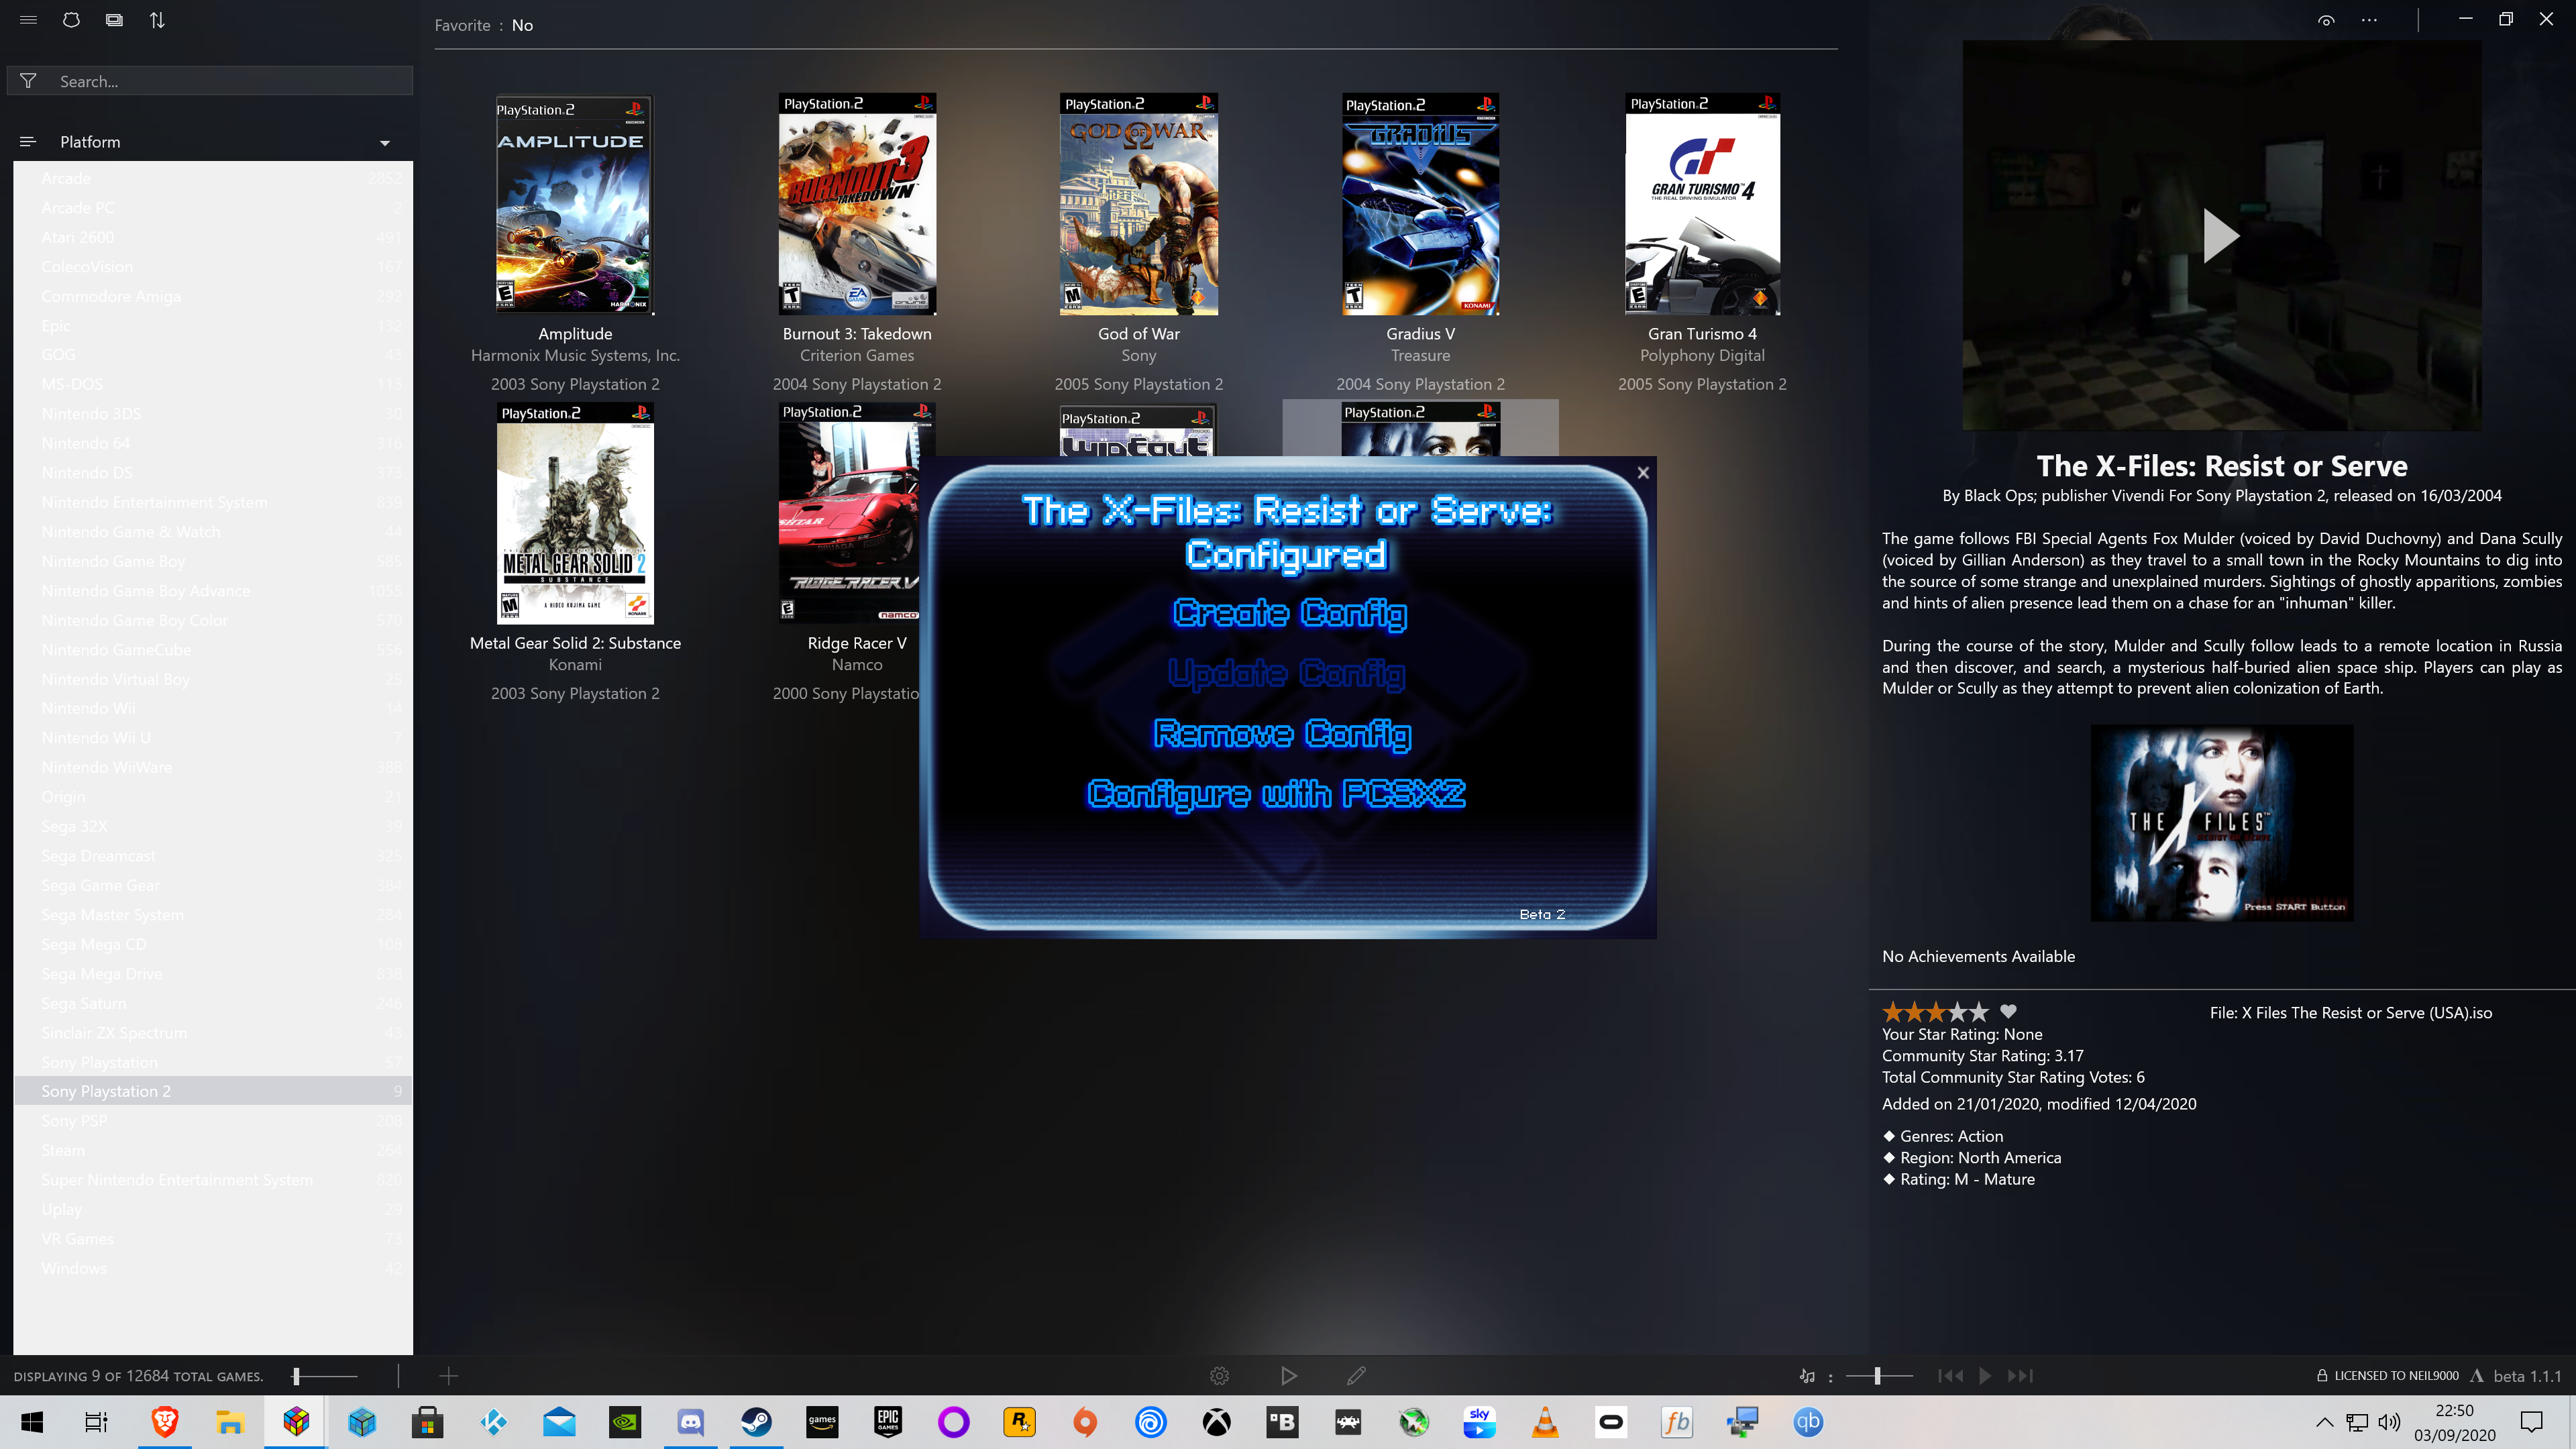The image size is (2576, 1449).
Task: Click Remove Config in popup
Action: point(1282,734)
